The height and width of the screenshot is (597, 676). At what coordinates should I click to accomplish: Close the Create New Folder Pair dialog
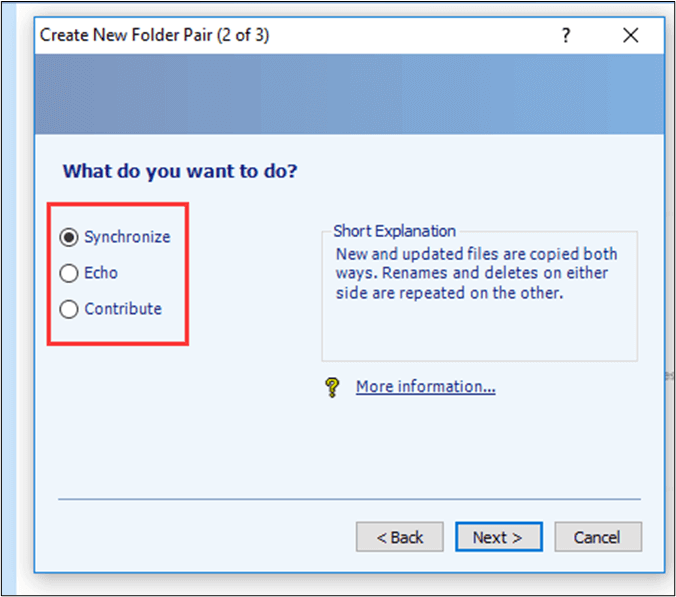click(x=630, y=36)
